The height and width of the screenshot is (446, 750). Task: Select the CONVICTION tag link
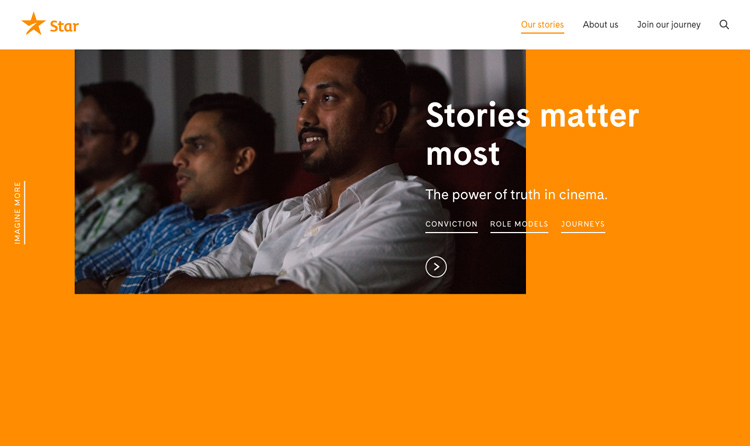pyautogui.click(x=451, y=224)
